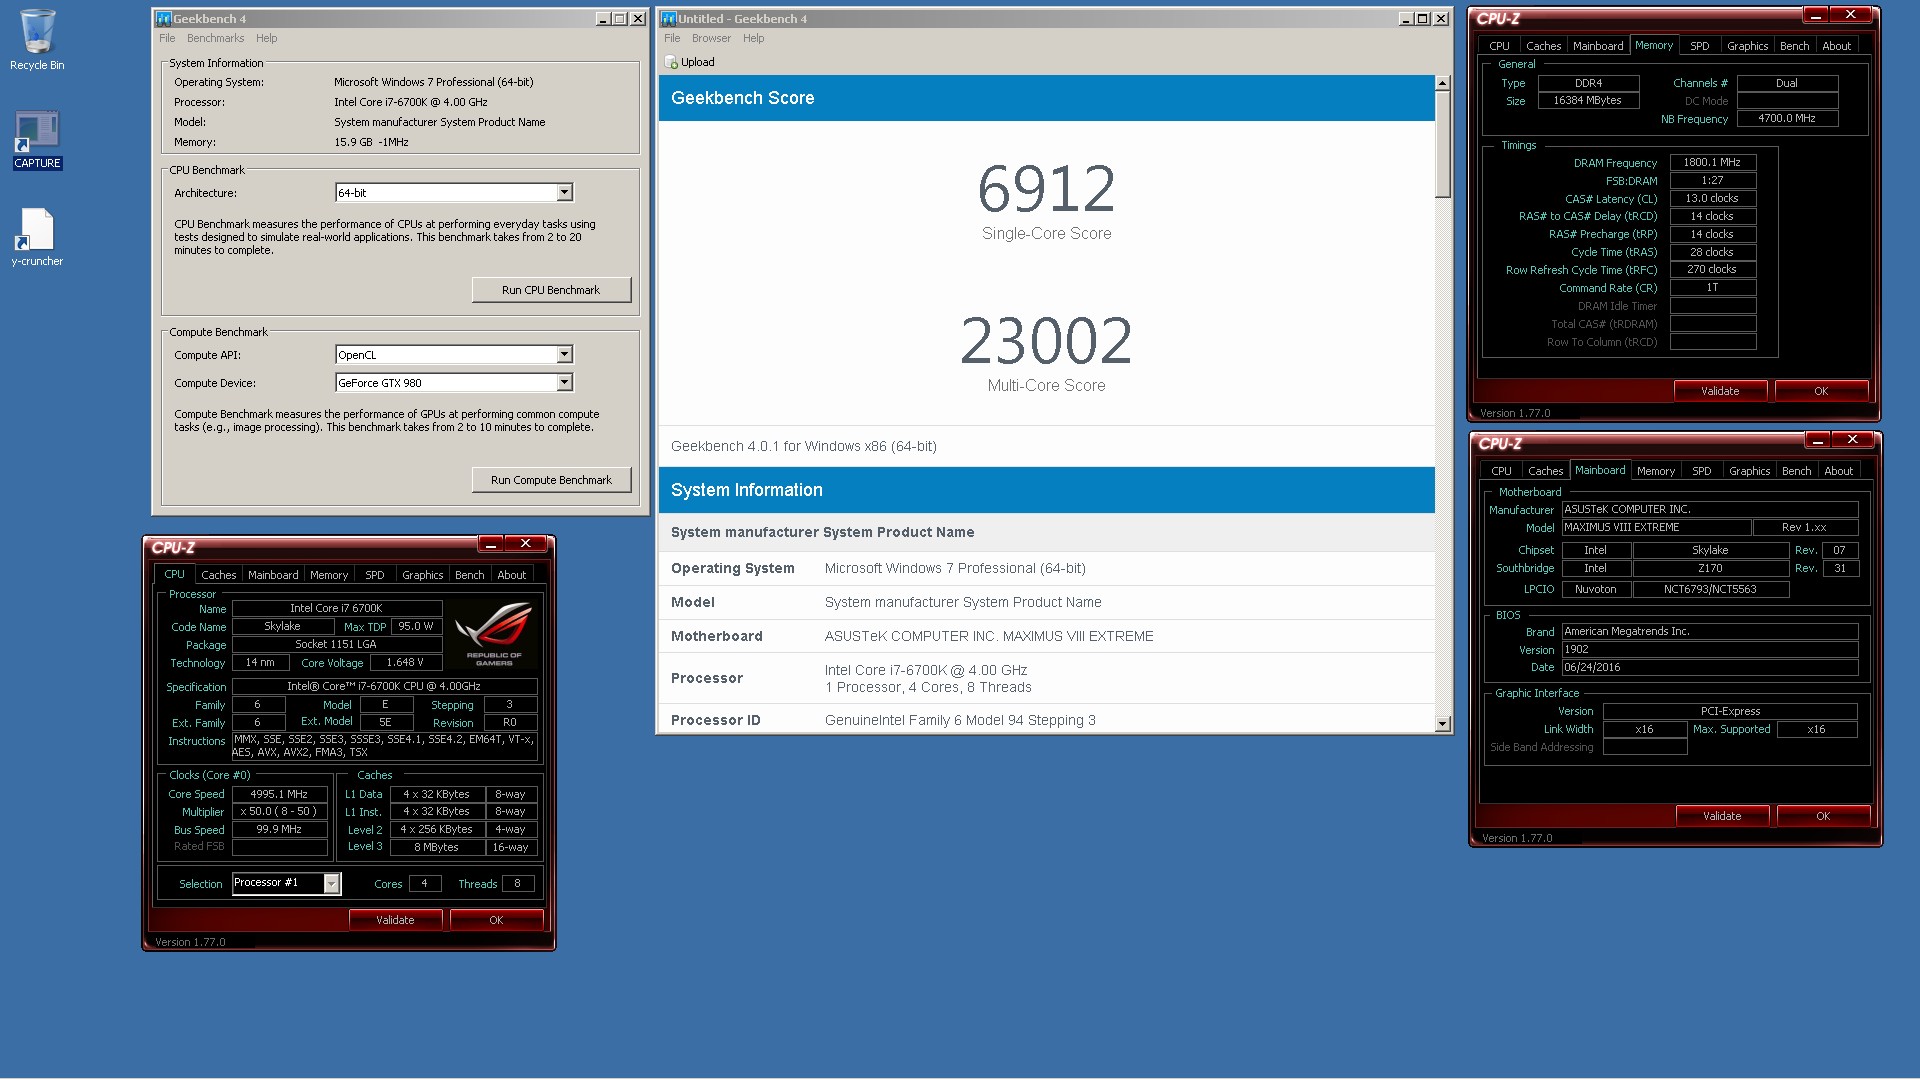Click the MAXIMUS VIII EXTREME model field in CPU-Z
Image resolution: width=1920 pixels, height=1080 pixels.
click(1656, 527)
